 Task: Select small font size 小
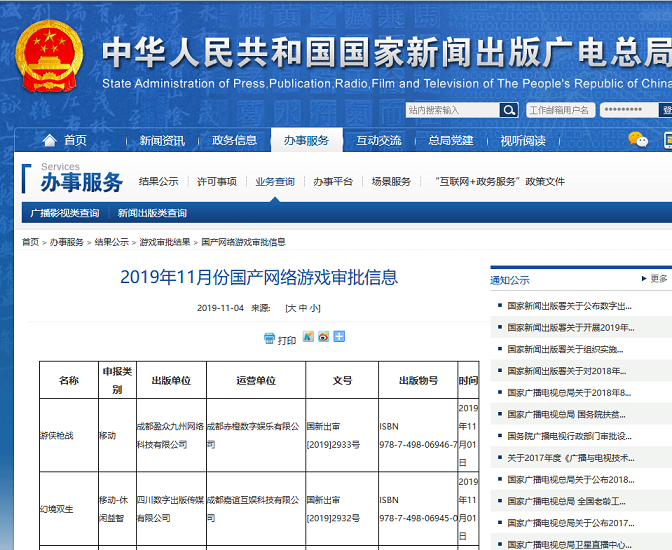[x=315, y=308]
